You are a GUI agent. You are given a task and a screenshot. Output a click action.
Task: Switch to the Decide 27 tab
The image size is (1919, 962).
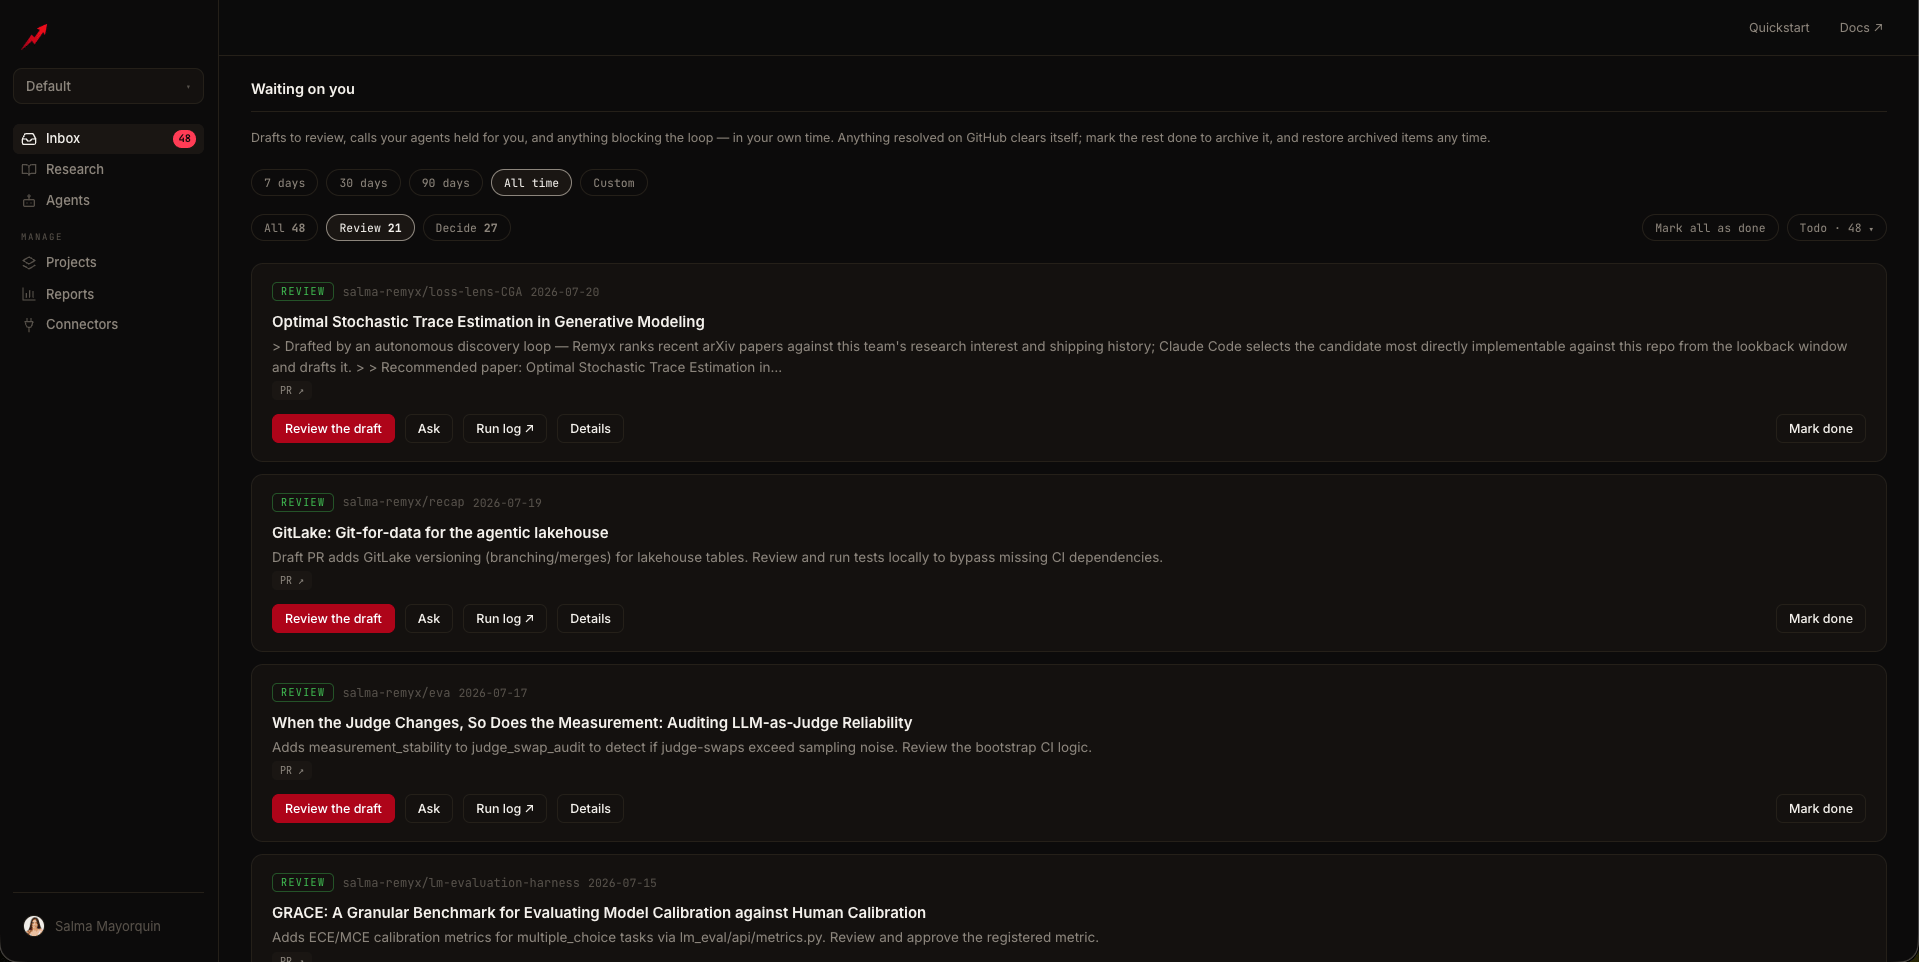pyautogui.click(x=466, y=228)
